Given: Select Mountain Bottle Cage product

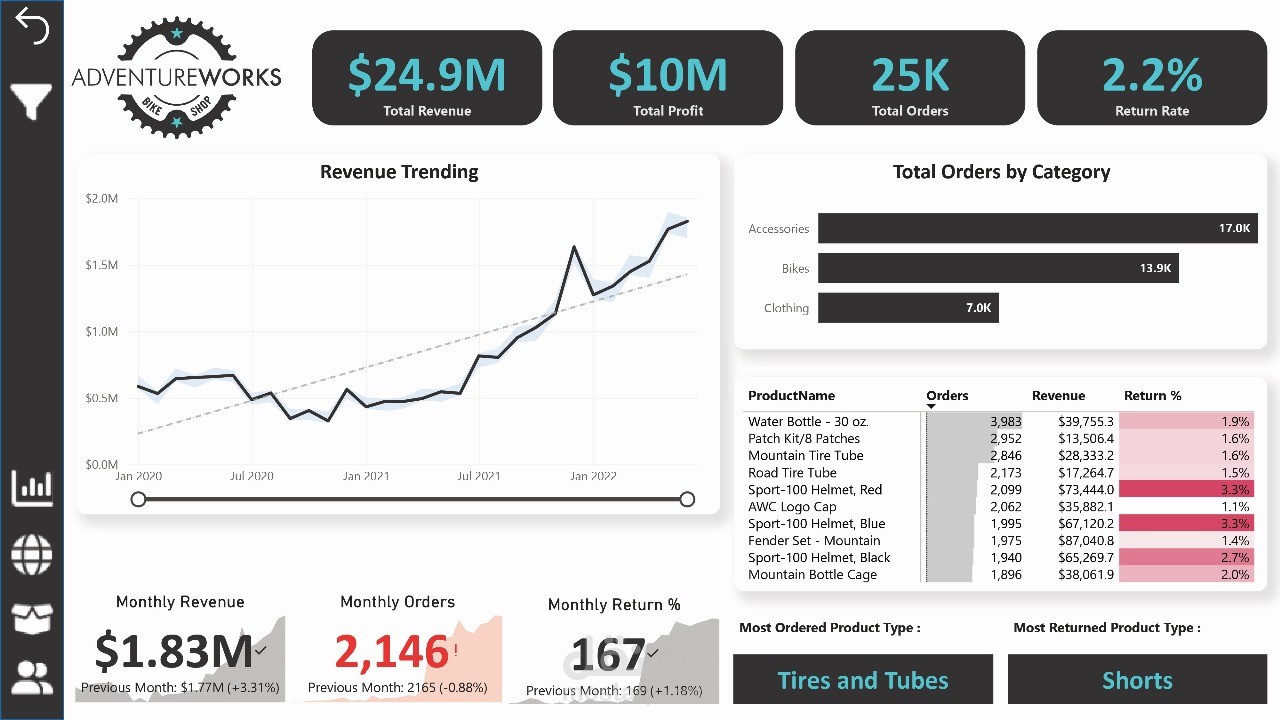Looking at the screenshot, I should tap(812, 574).
